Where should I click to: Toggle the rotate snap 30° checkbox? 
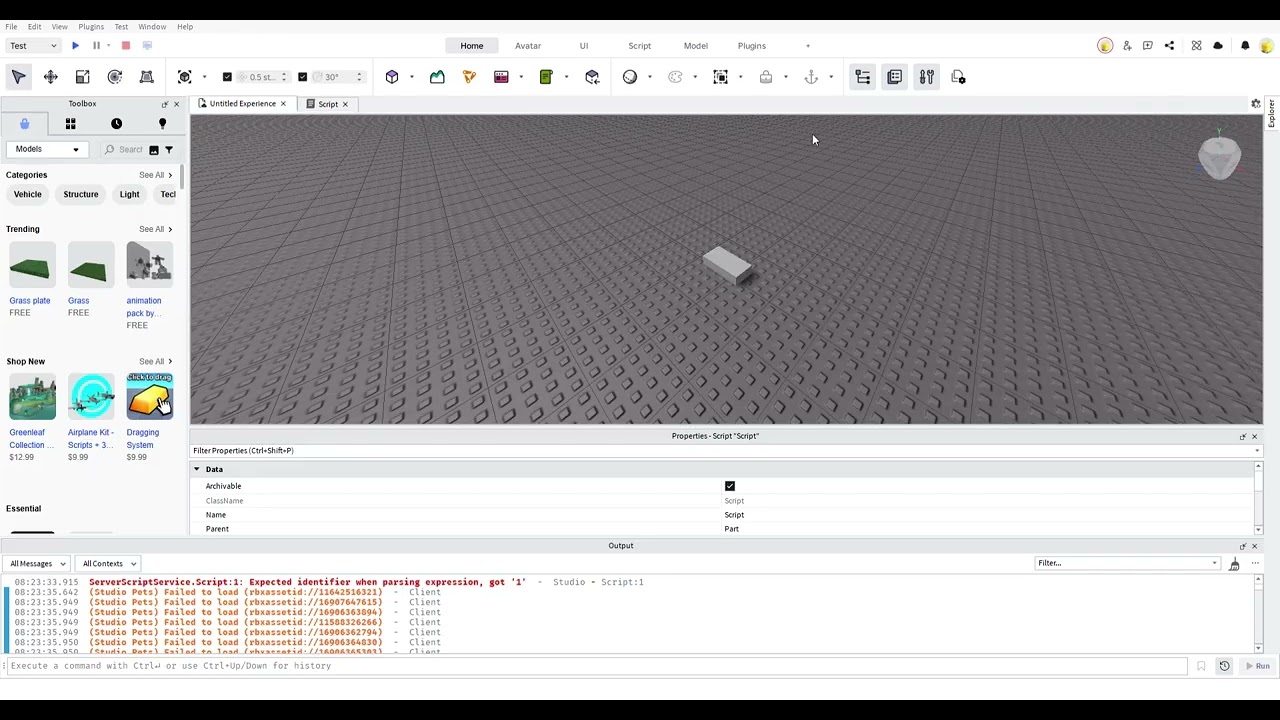[x=302, y=77]
